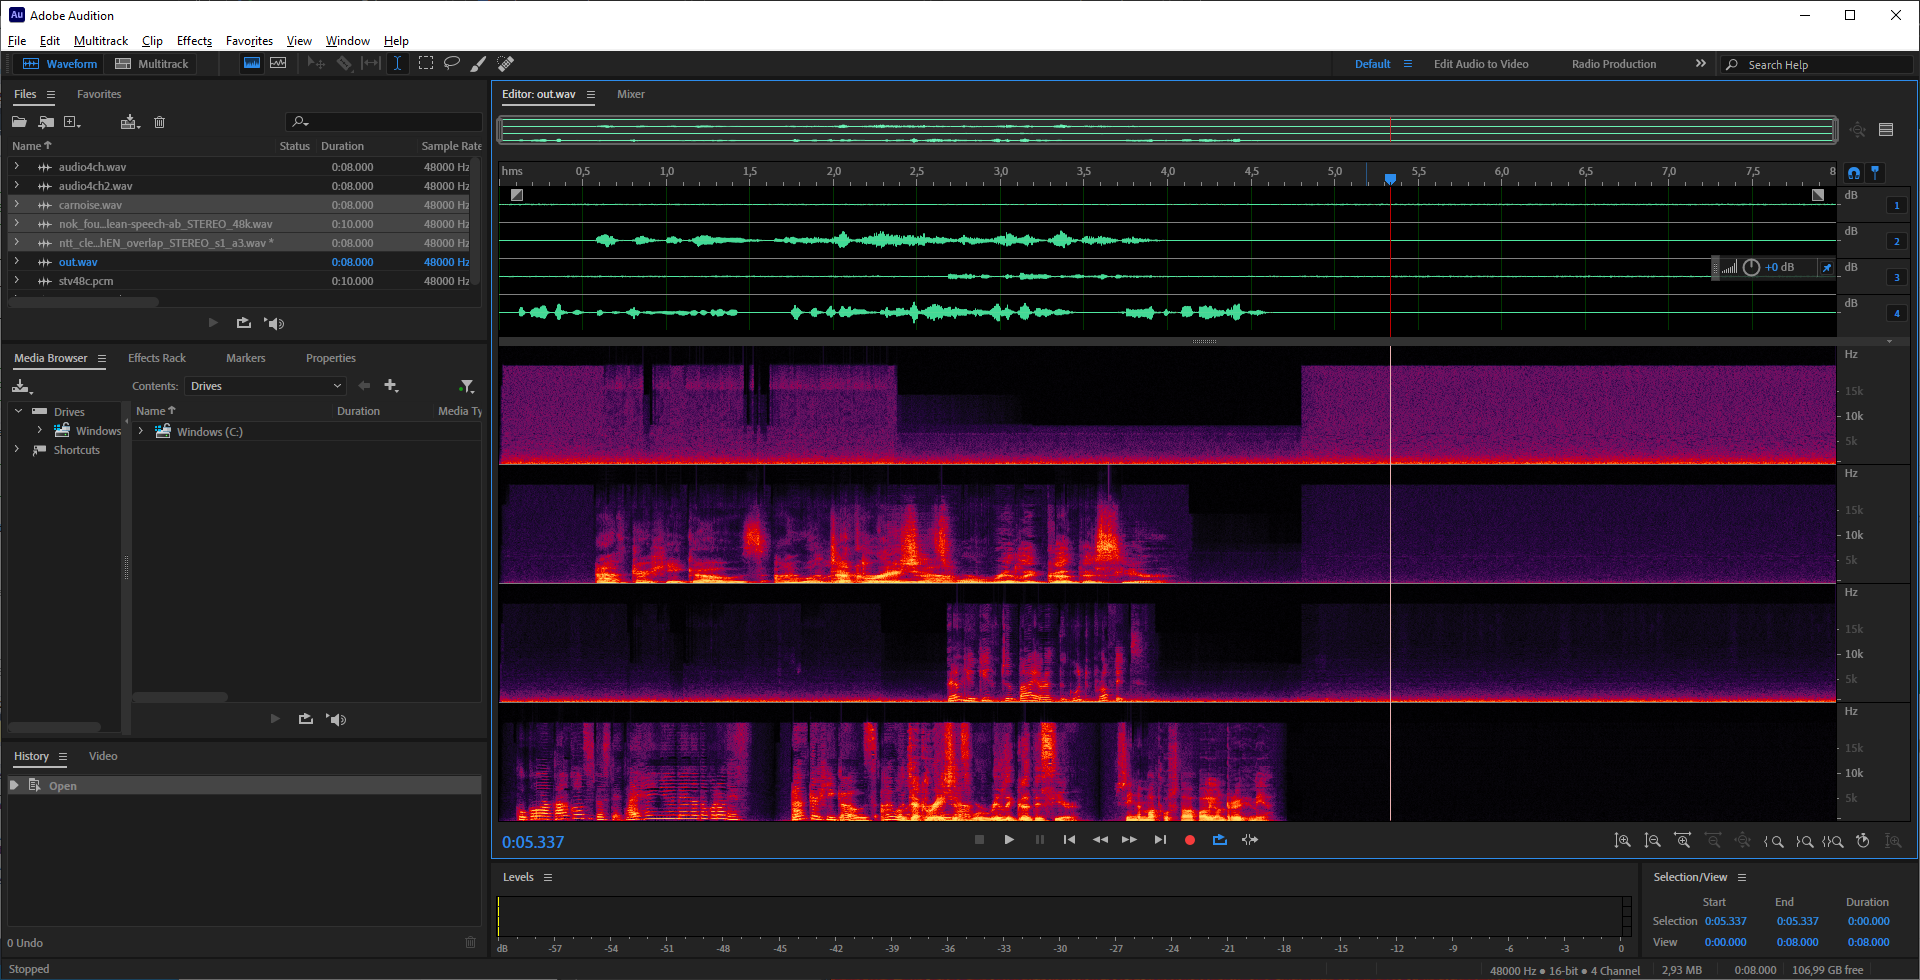Toggle channel 3 enable button
1920x980 pixels.
(x=1896, y=278)
